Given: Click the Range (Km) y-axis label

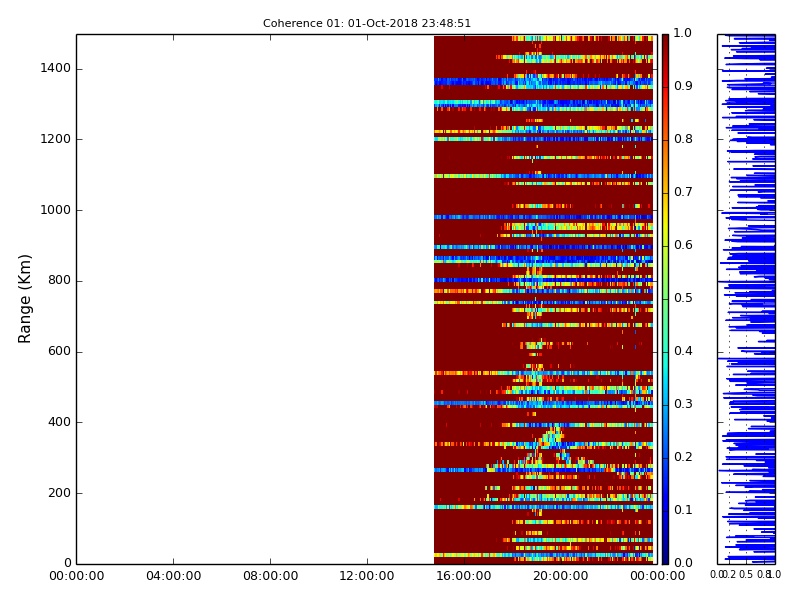Looking at the screenshot, I should point(24,299).
